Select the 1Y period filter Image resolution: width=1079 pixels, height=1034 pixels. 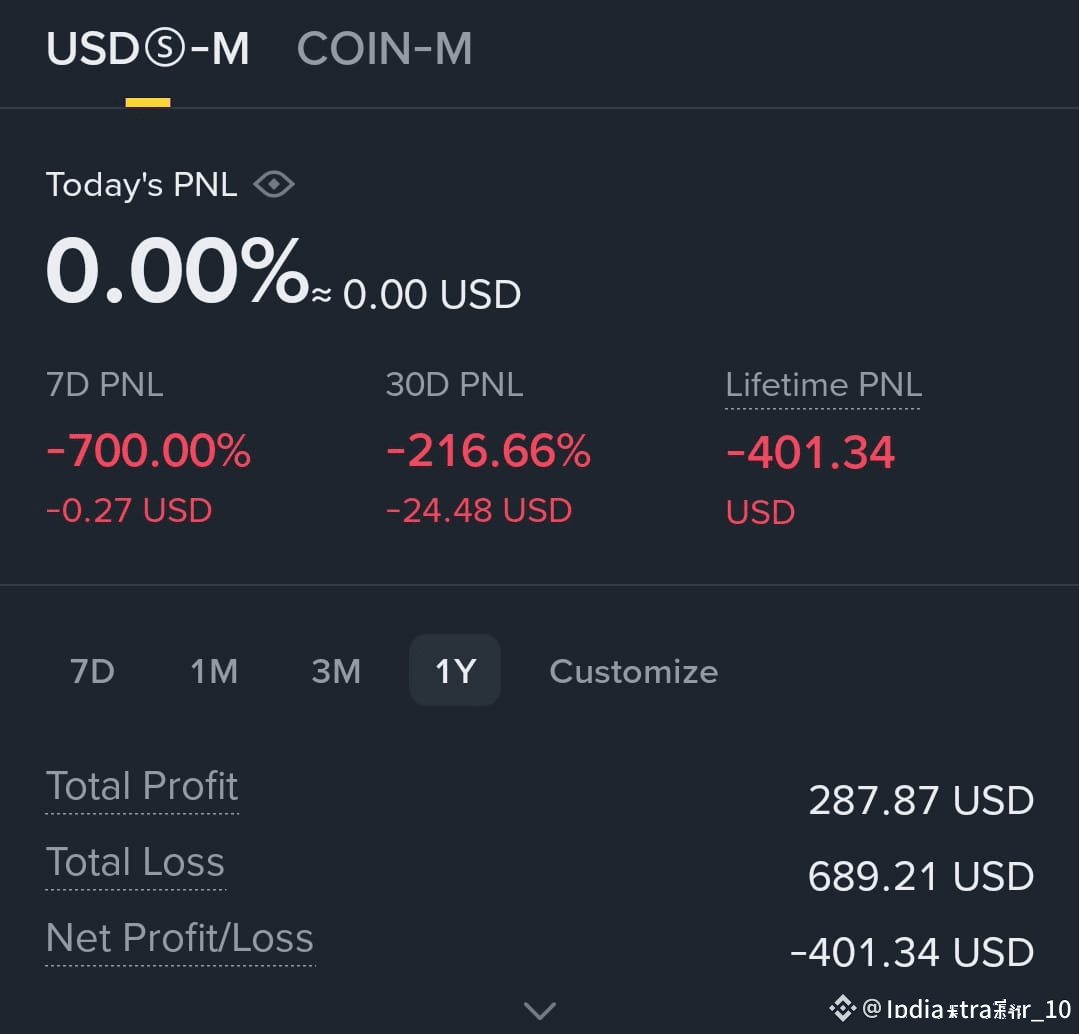[455, 671]
